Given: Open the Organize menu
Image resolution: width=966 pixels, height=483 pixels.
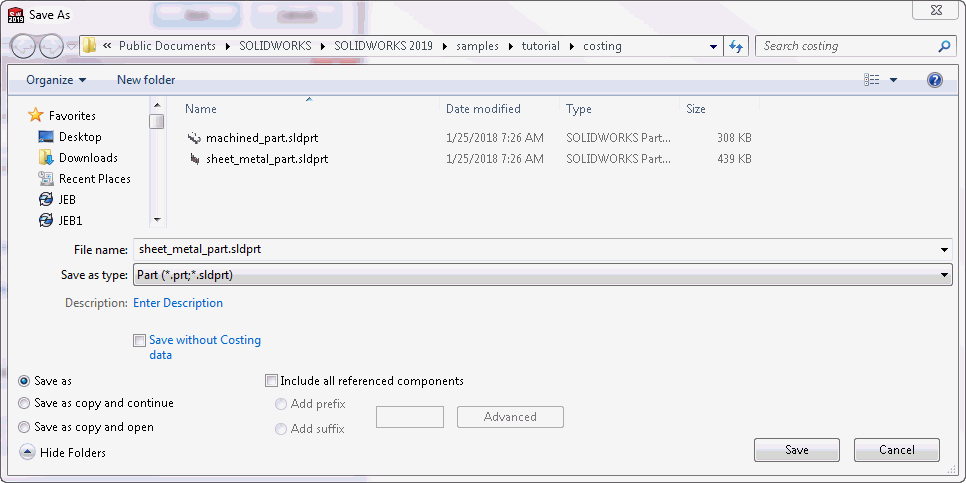Looking at the screenshot, I should pos(56,80).
